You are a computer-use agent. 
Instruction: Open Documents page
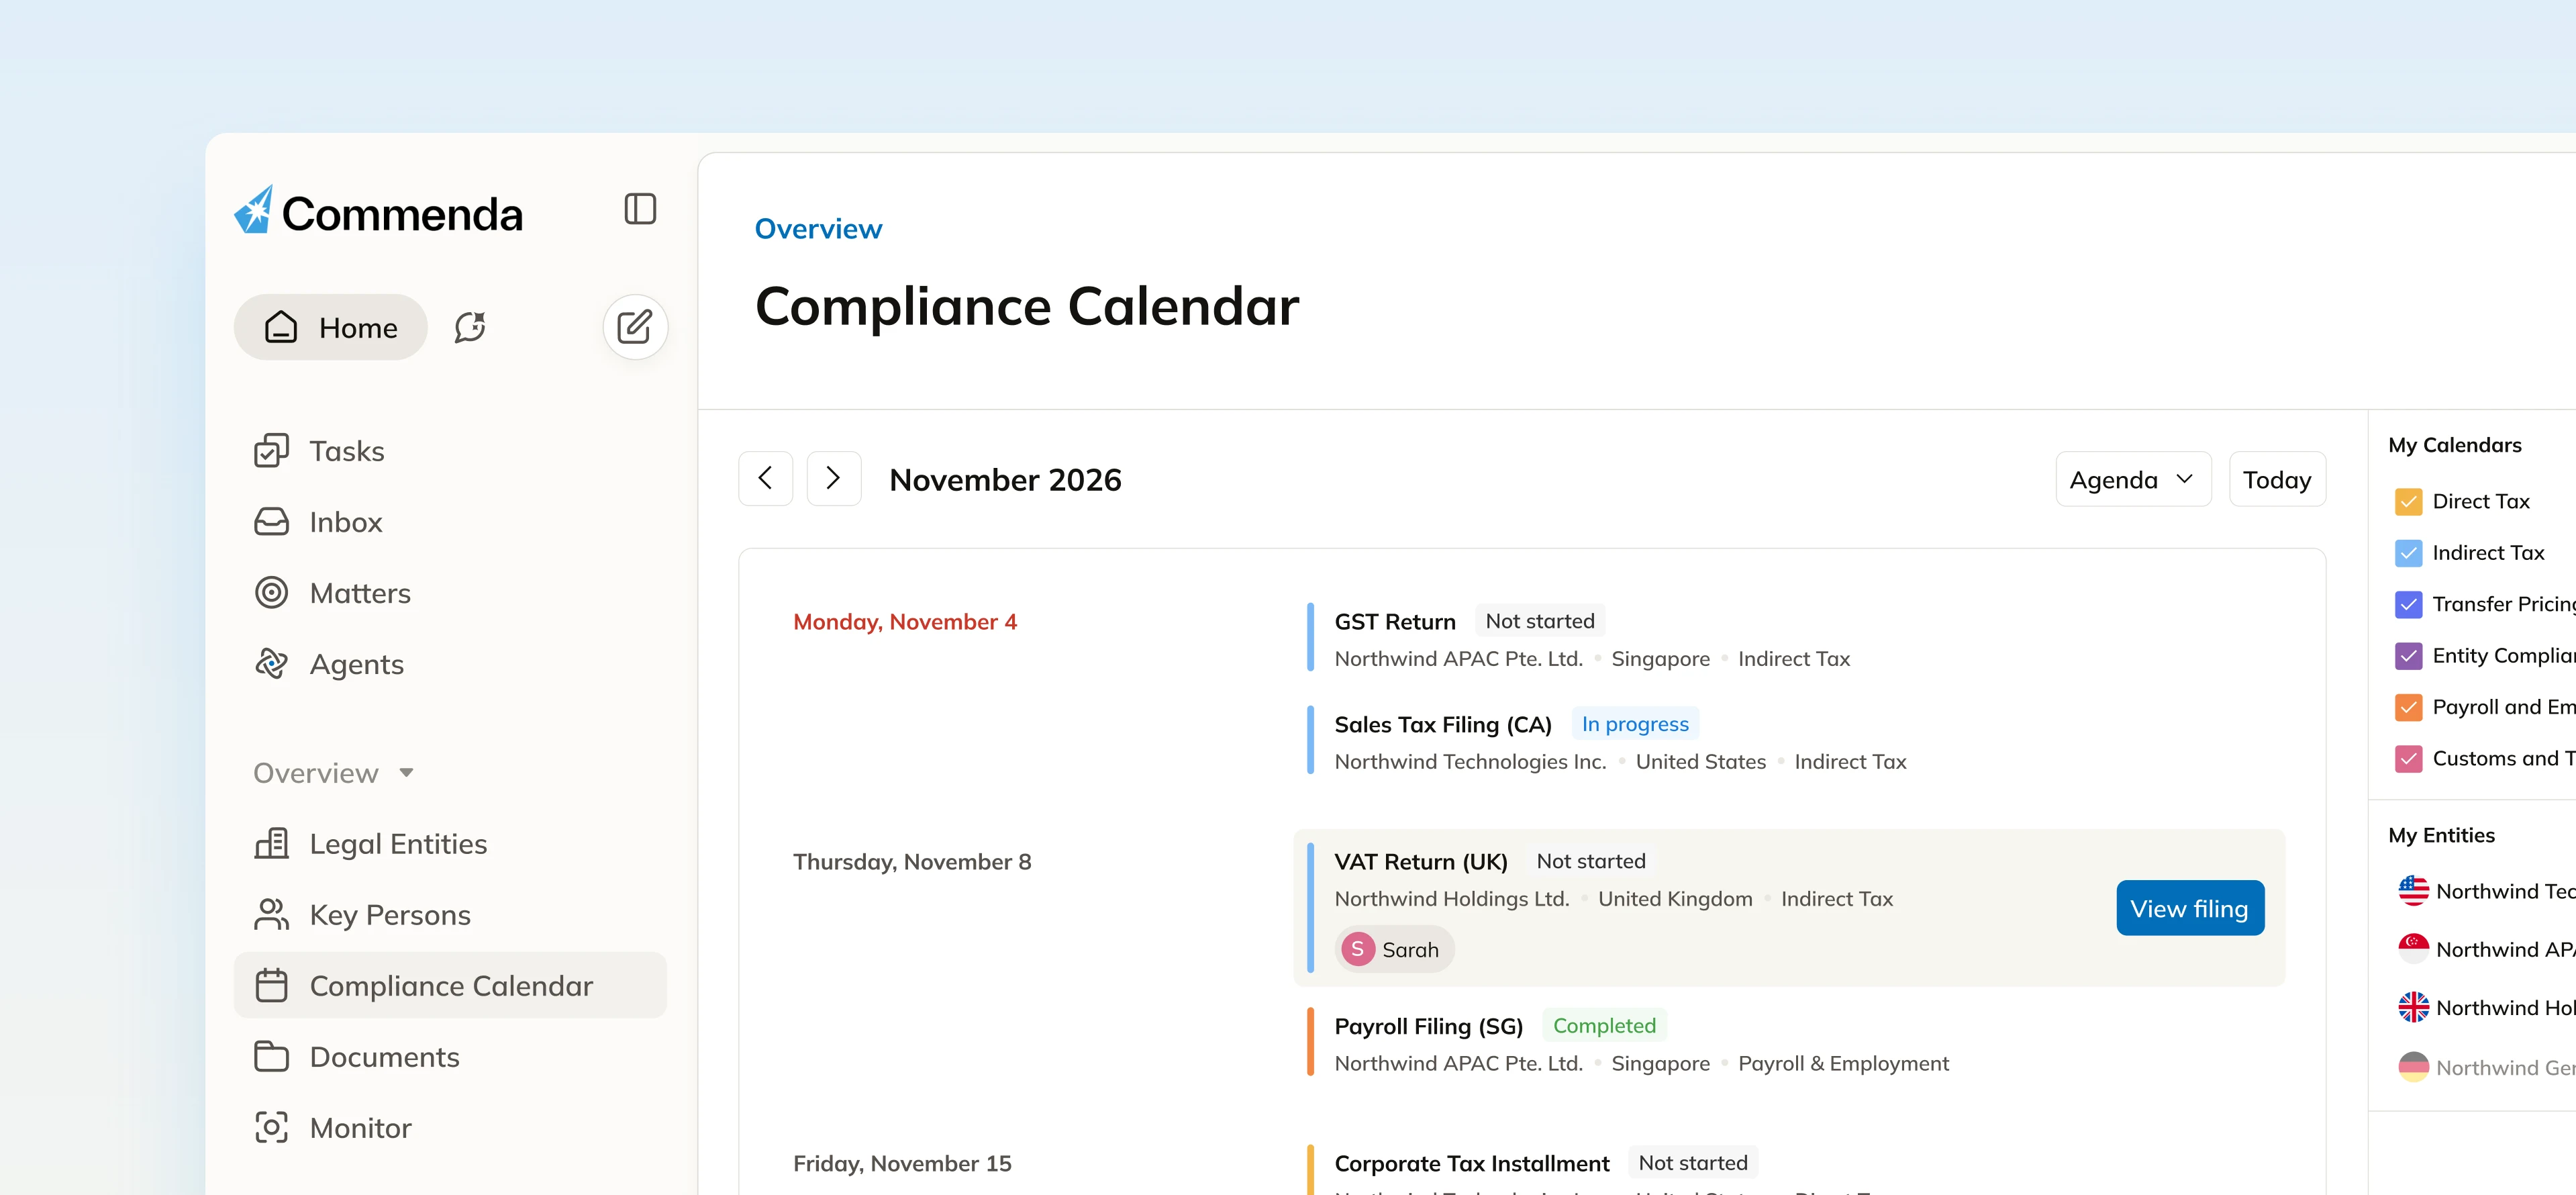[385, 1057]
